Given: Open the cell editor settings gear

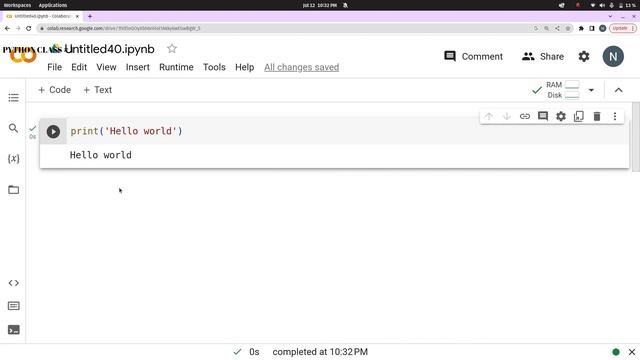Looking at the screenshot, I should coord(561,116).
